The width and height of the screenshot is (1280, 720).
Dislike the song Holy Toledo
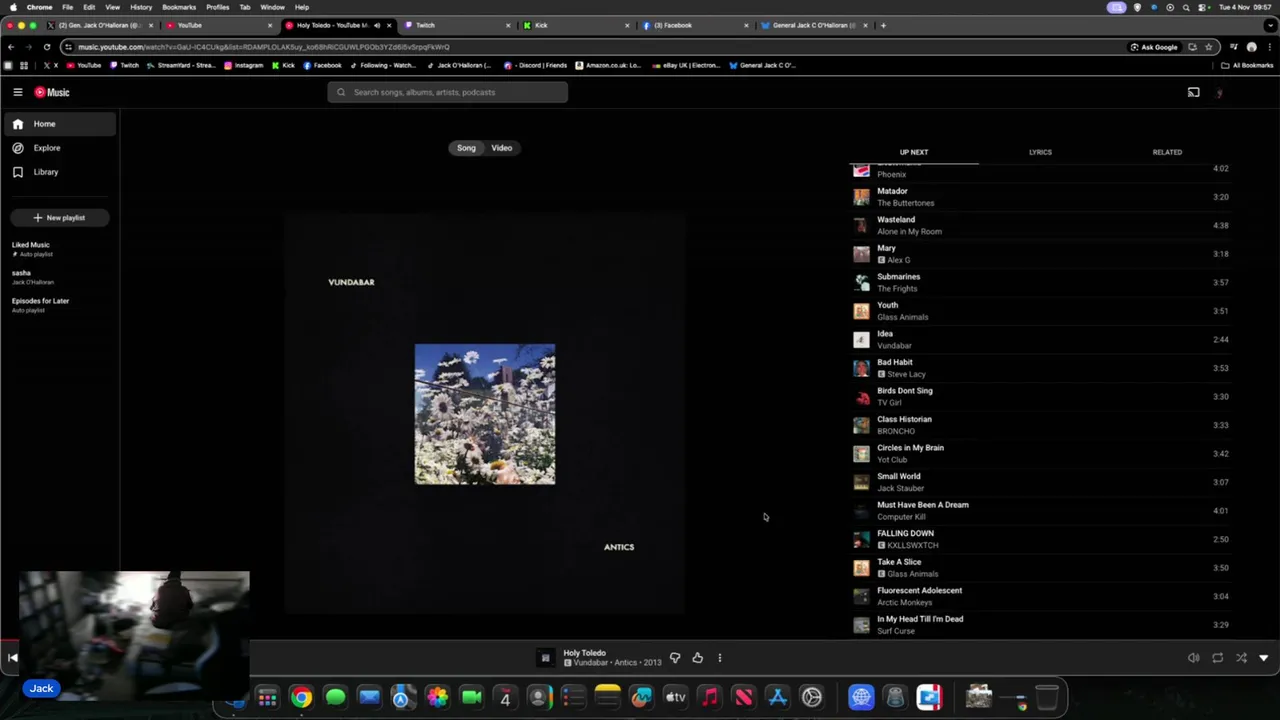675,658
